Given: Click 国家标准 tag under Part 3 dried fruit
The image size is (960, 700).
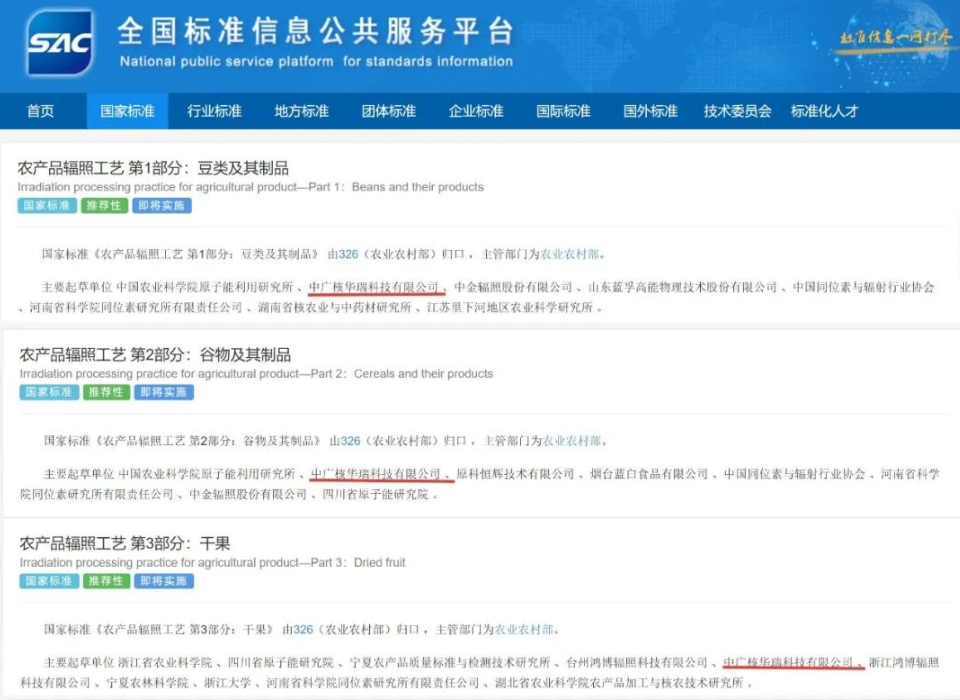Looking at the screenshot, I should click(49, 581).
